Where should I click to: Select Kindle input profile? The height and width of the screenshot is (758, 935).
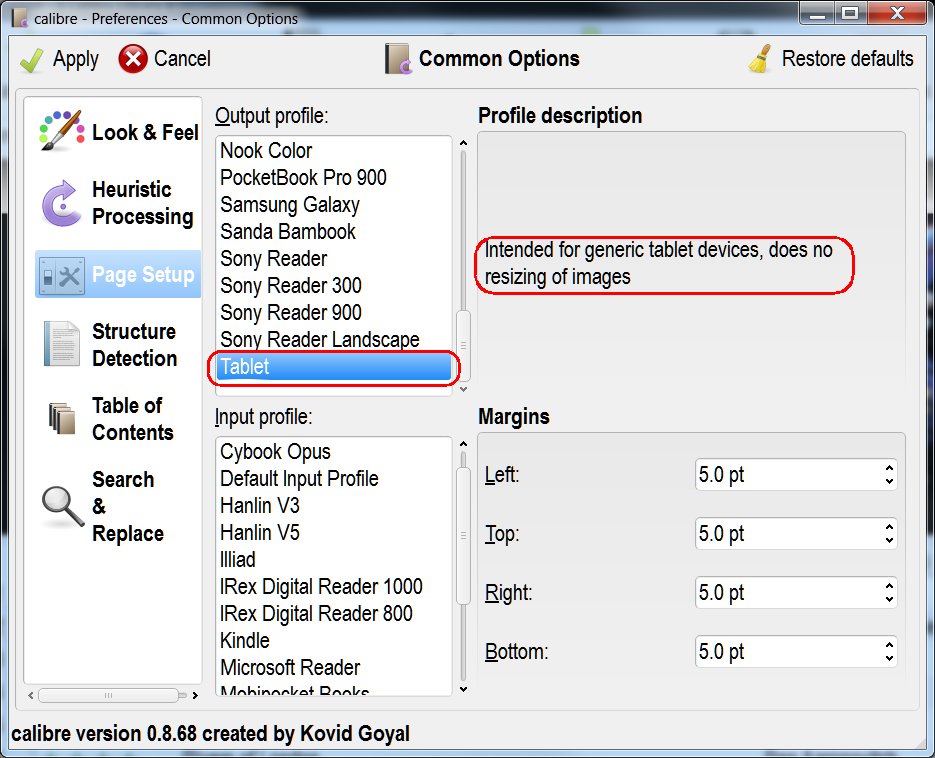click(334, 641)
